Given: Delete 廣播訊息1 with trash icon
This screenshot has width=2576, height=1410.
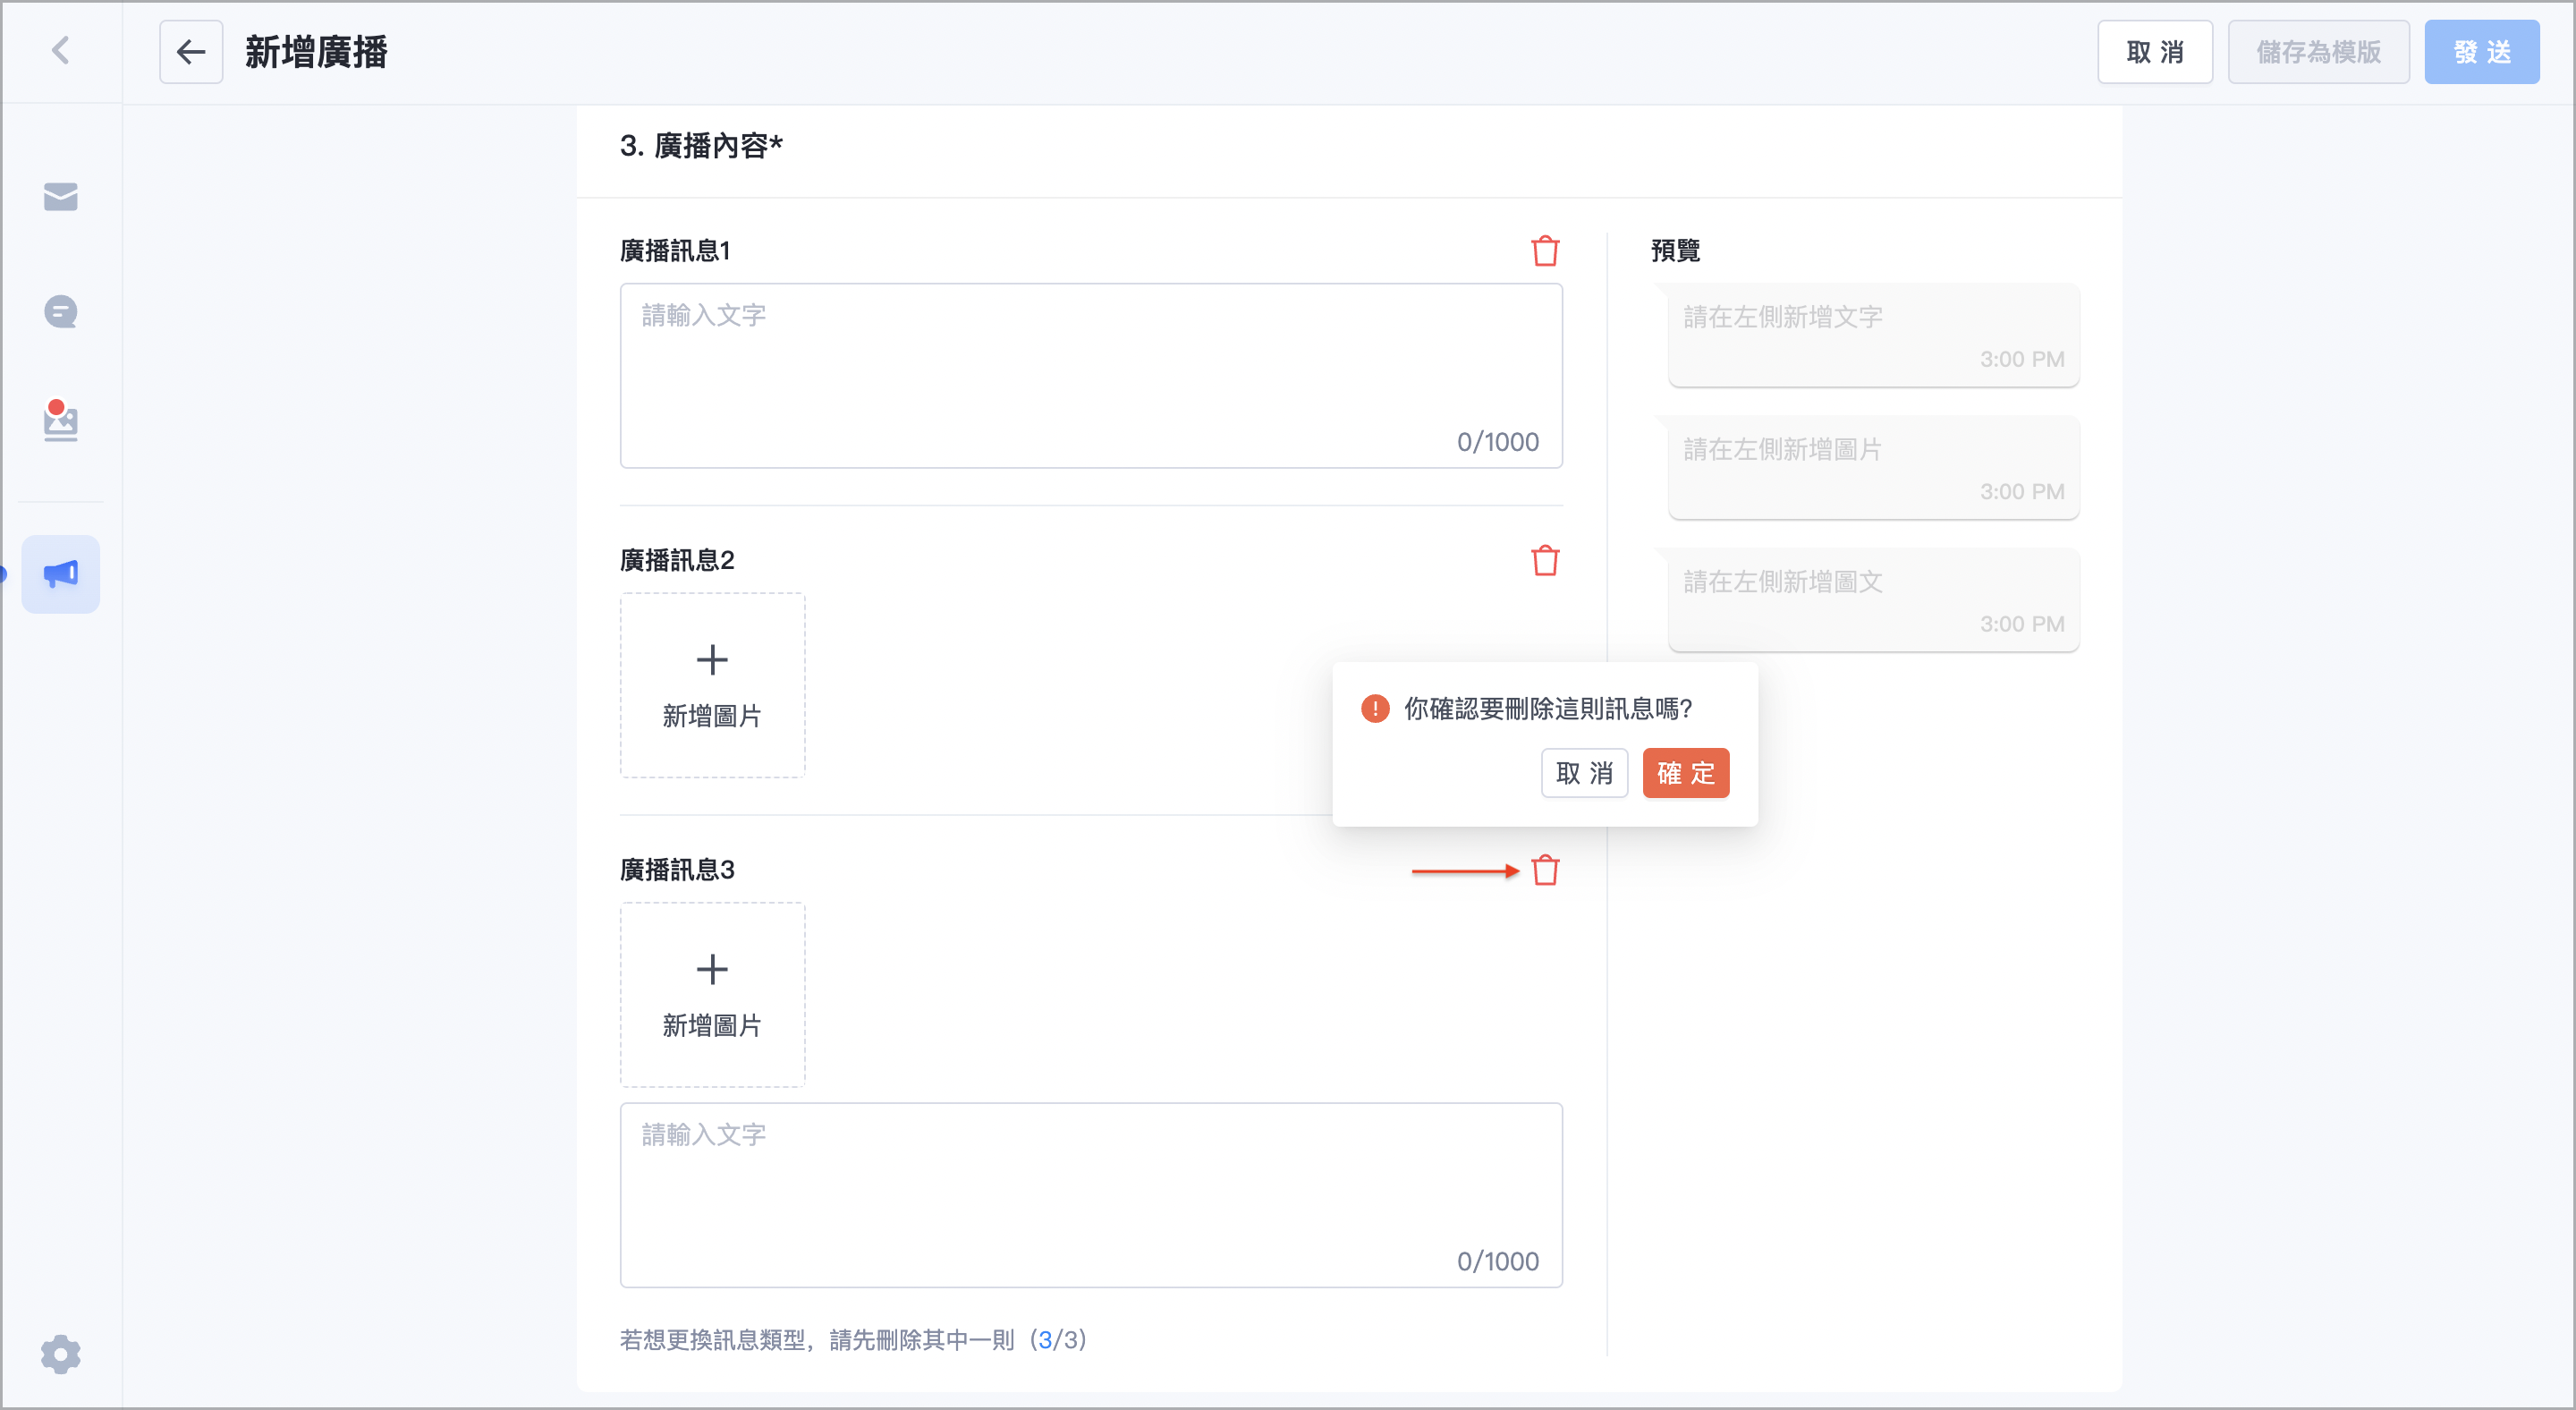Looking at the screenshot, I should tap(1545, 251).
